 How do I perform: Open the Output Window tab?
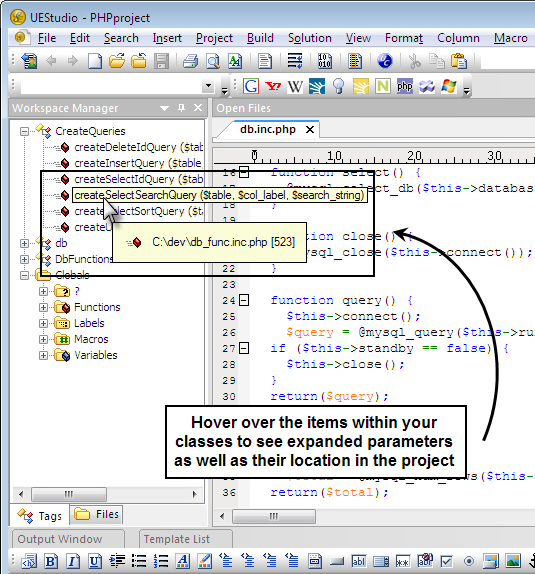tap(68, 539)
